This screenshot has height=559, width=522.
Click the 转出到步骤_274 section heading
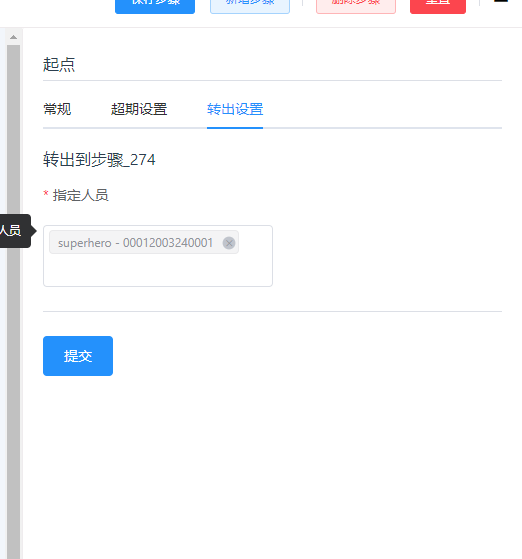(x=99, y=159)
